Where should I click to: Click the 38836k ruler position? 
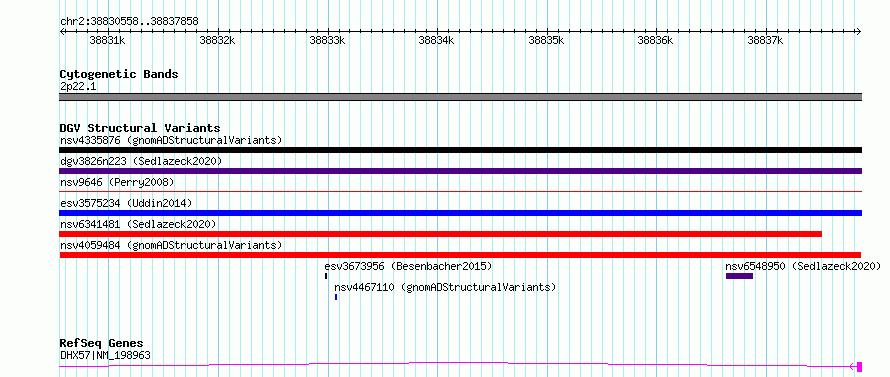[x=656, y=40]
